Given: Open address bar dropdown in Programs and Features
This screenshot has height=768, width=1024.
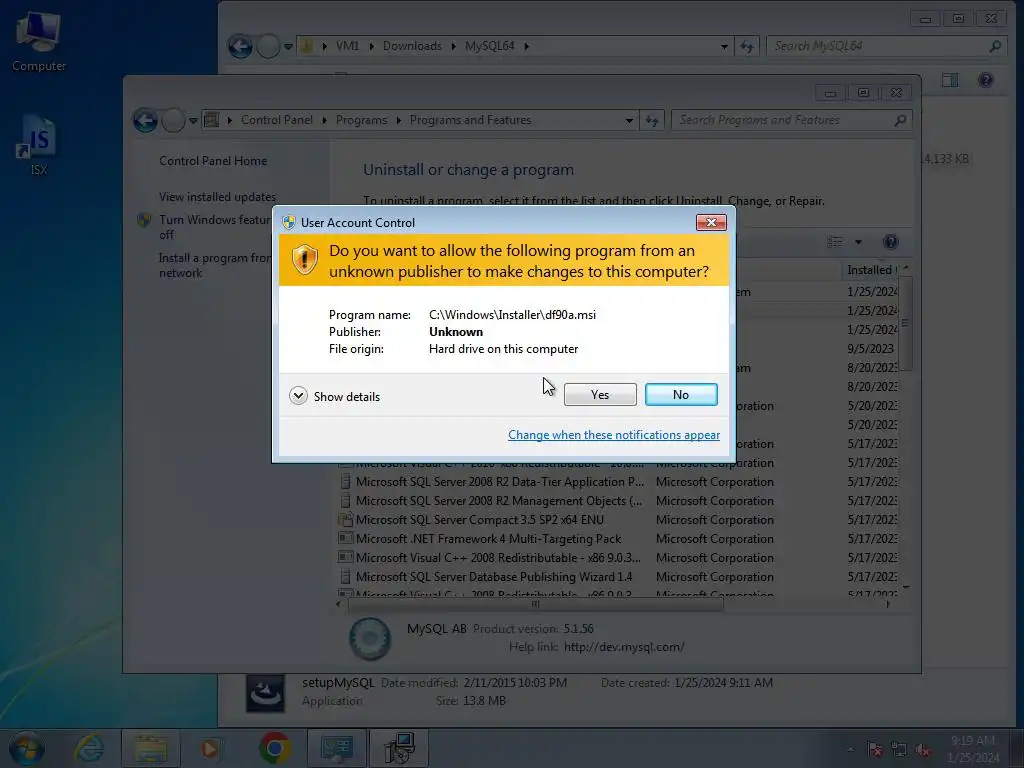Looking at the screenshot, I should (628, 120).
